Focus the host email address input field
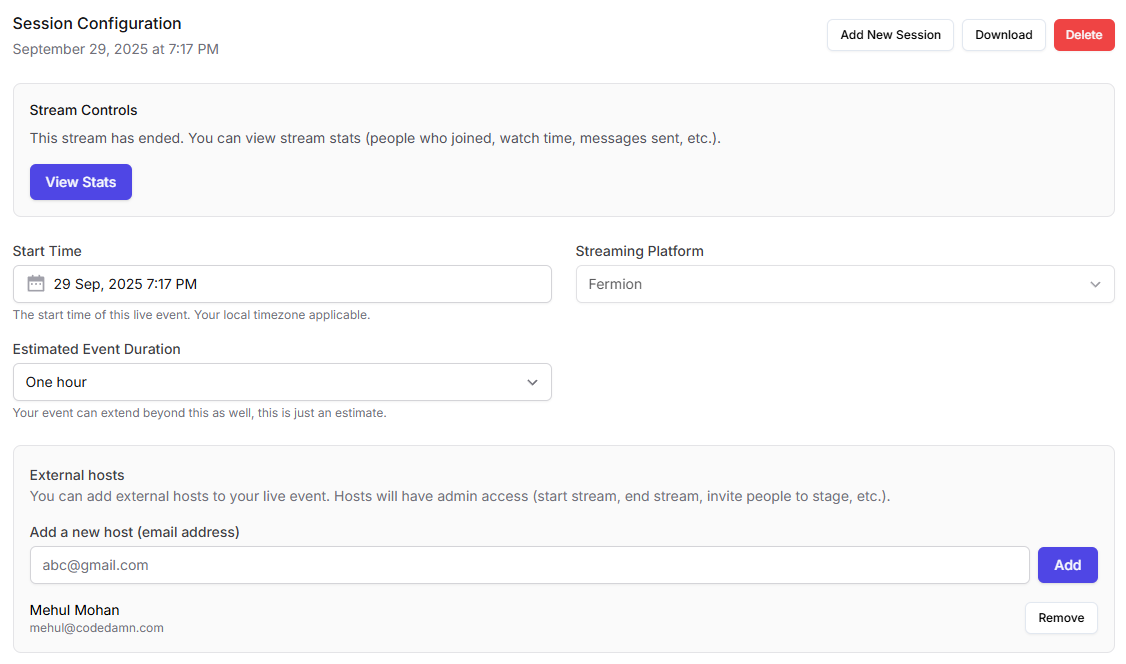Screen dimensions: 1126x664 pos(529,565)
